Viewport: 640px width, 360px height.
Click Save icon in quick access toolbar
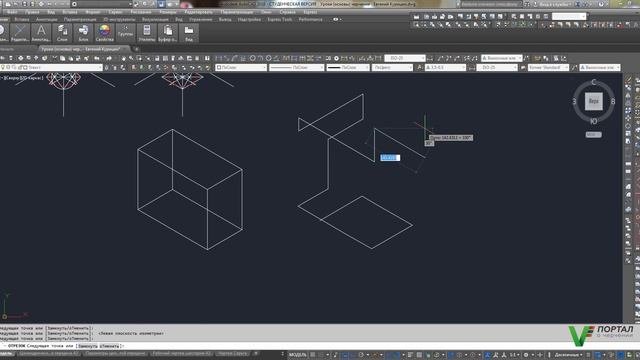click(25, 4)
